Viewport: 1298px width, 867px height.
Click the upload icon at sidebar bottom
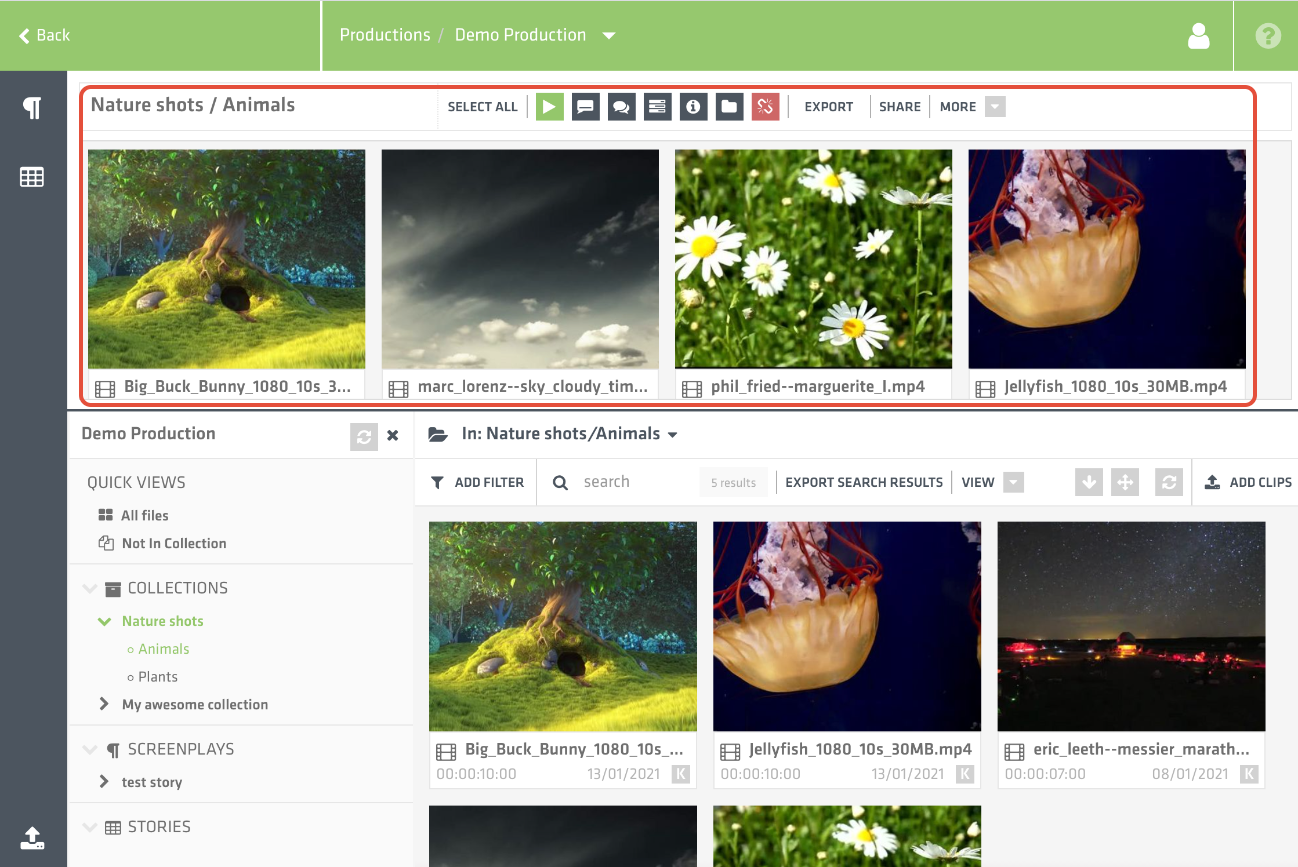click(32, 837)
